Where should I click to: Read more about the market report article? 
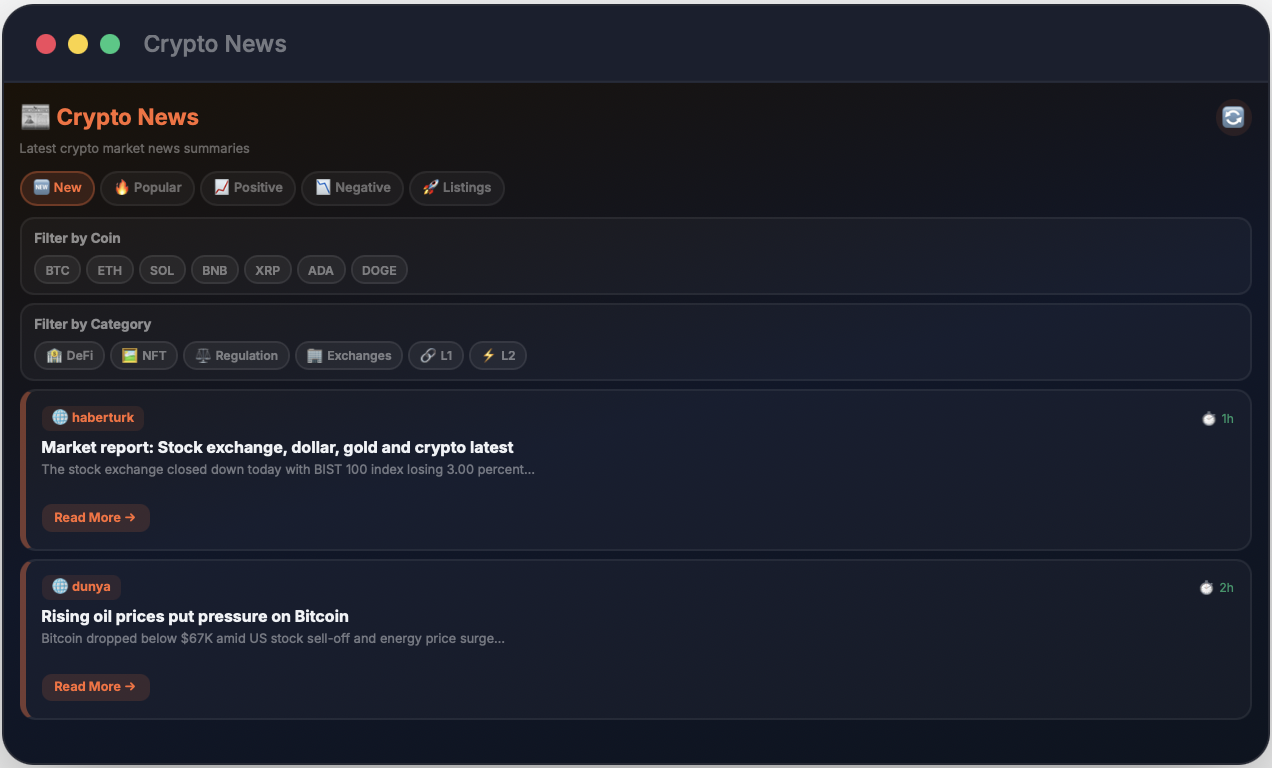click(96, 517)
